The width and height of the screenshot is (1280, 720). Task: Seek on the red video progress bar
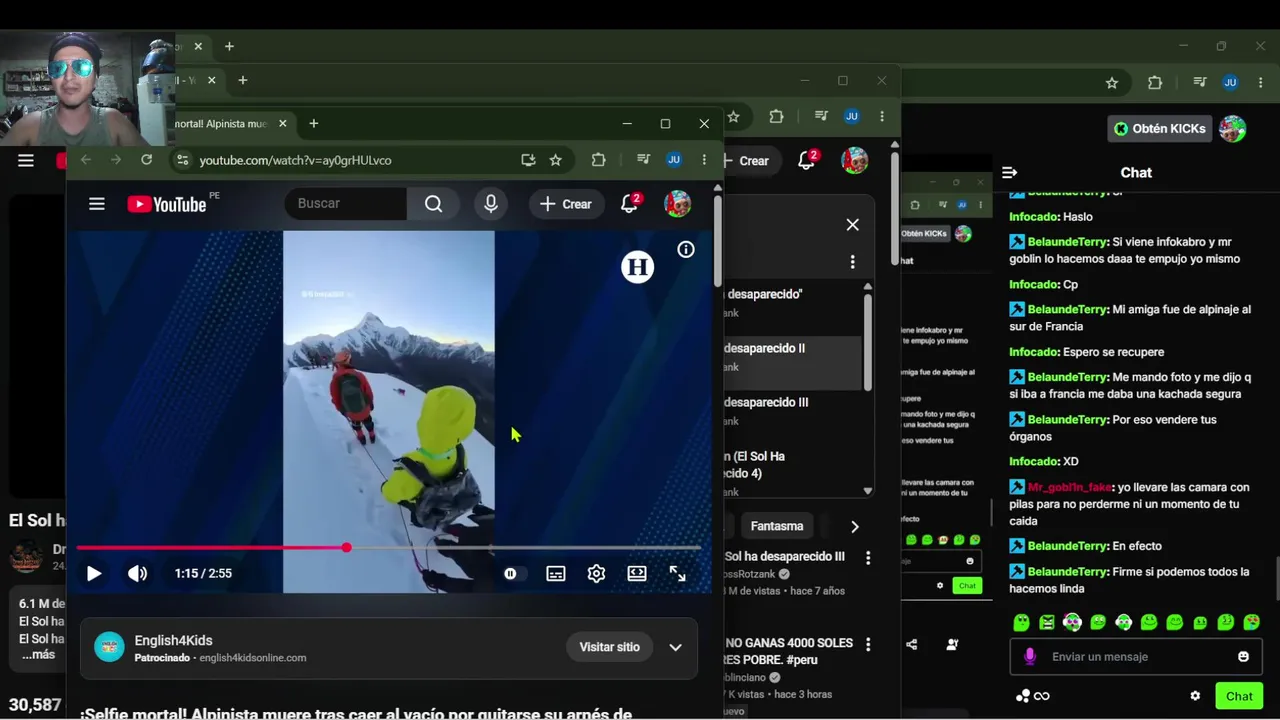388,548
